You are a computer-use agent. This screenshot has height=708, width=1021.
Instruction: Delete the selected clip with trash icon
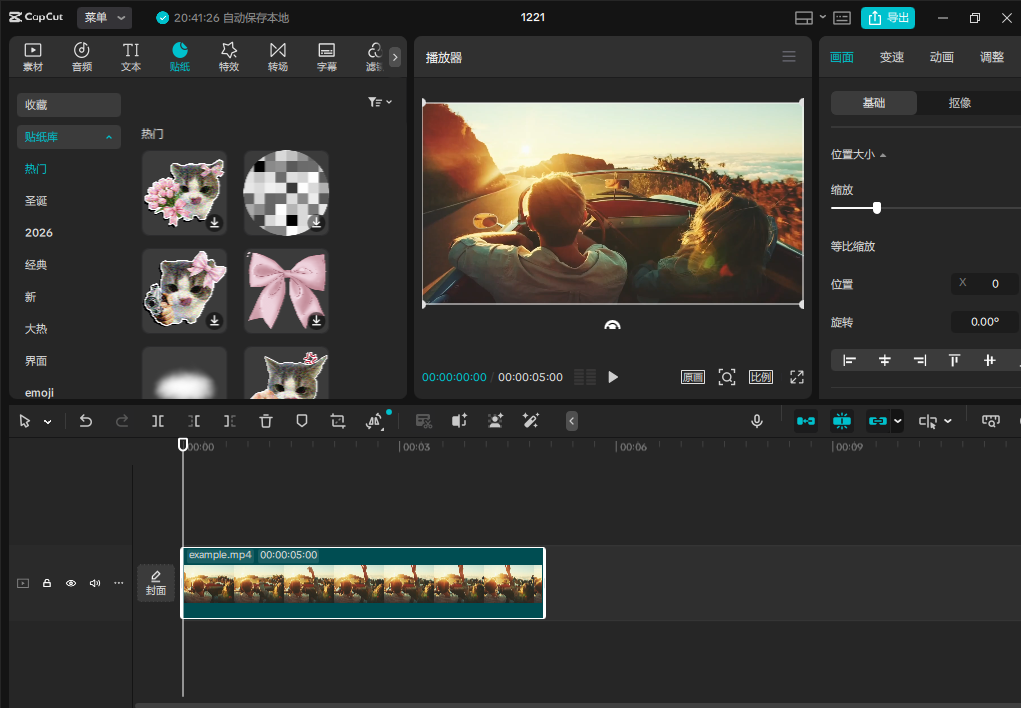click(266, 421)
